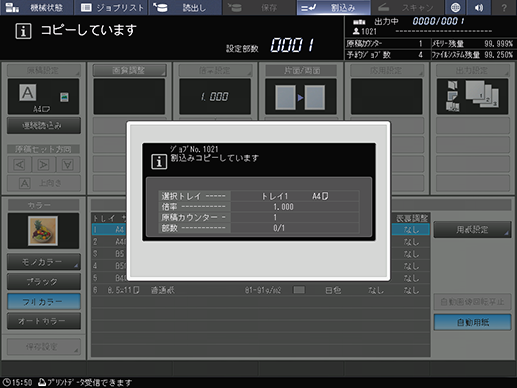This screenshot has height=388, width=517.
Task: Select the 上向き upward orientation button
Action: click(44, 183)
